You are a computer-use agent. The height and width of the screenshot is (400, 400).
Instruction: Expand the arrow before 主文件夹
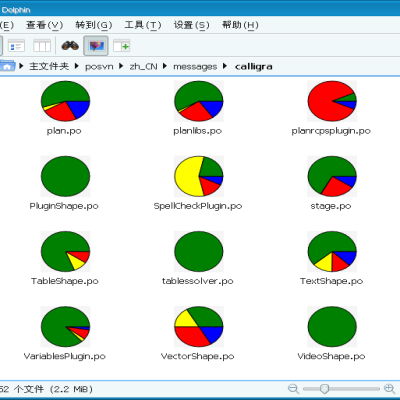point(21,66)
